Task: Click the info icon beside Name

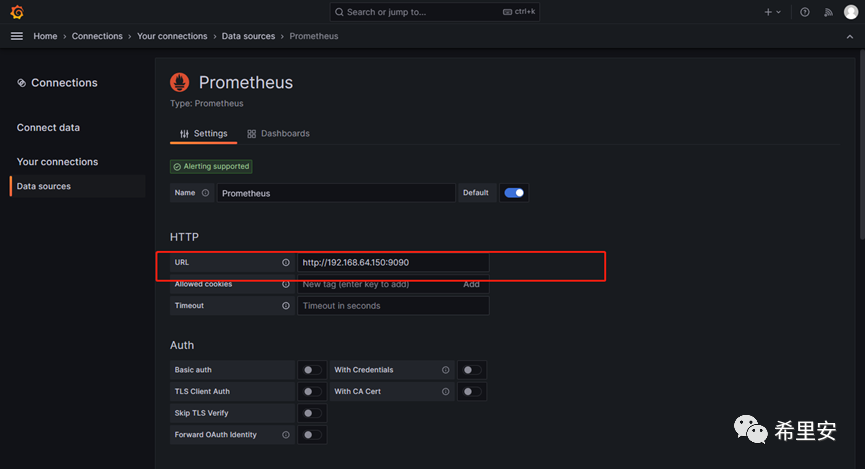Action: tap(206, 193)
